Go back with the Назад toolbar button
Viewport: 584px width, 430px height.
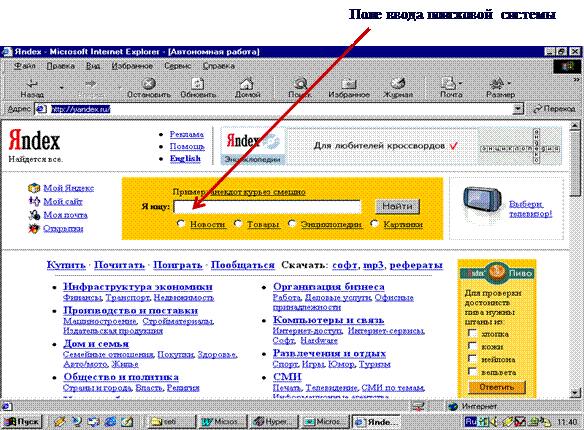tap(32, 88)
